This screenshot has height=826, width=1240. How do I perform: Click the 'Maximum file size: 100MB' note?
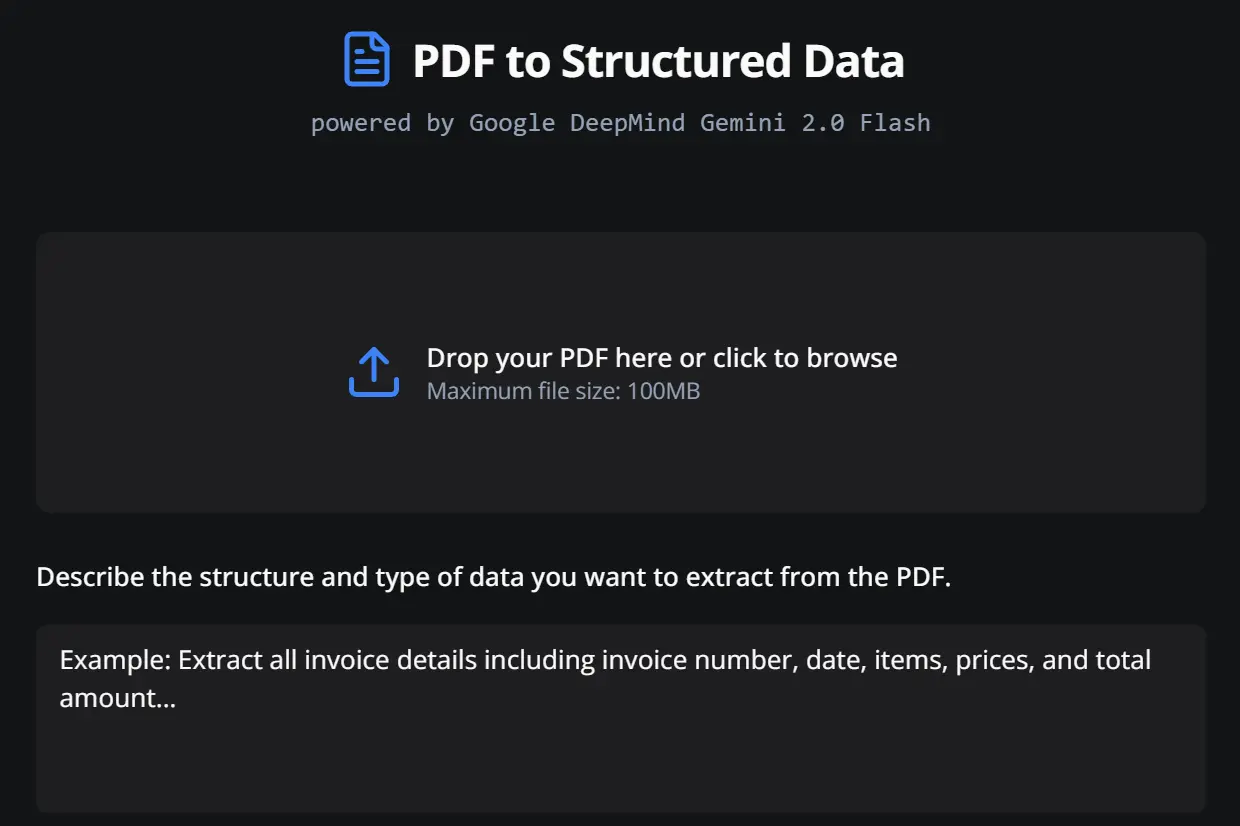[562, 391]
